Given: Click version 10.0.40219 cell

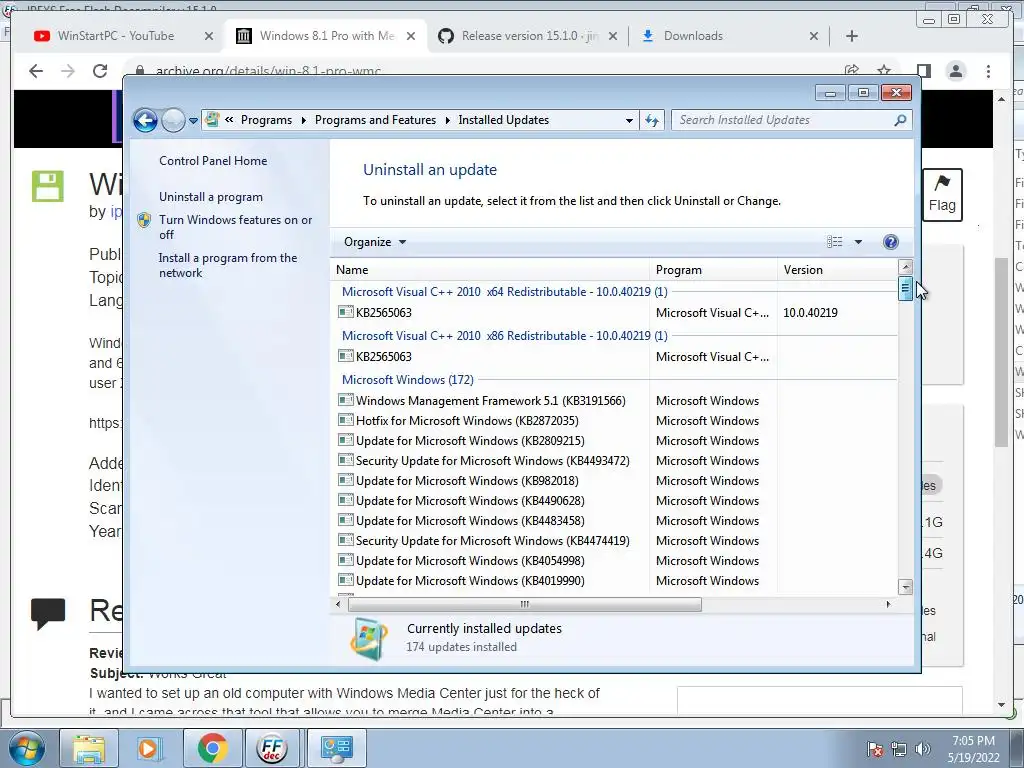Looking at the screenshot, I should click(810, 313).
